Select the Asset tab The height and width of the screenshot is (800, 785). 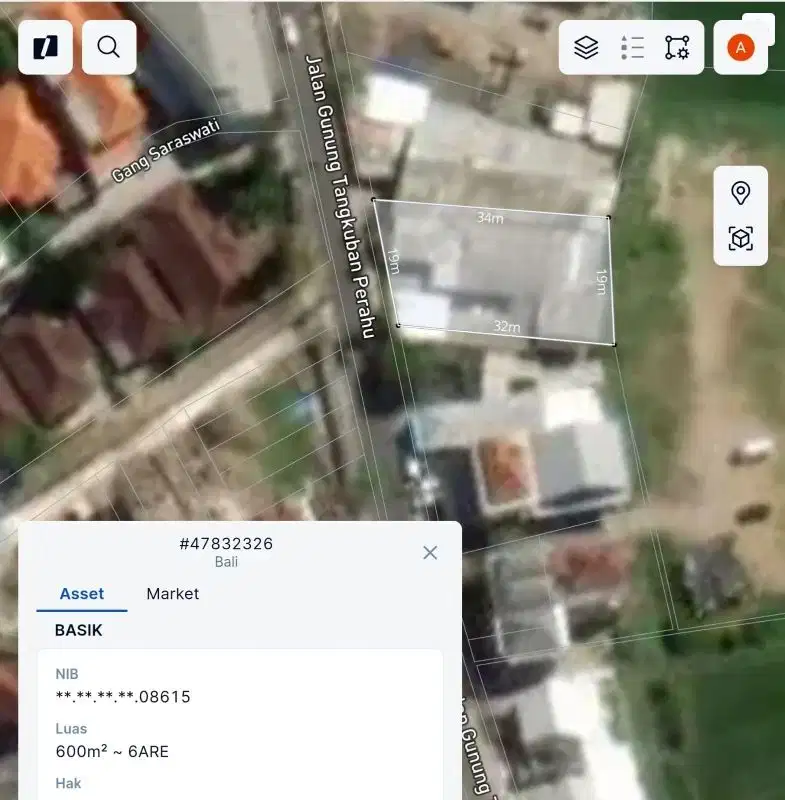[82, 594]
